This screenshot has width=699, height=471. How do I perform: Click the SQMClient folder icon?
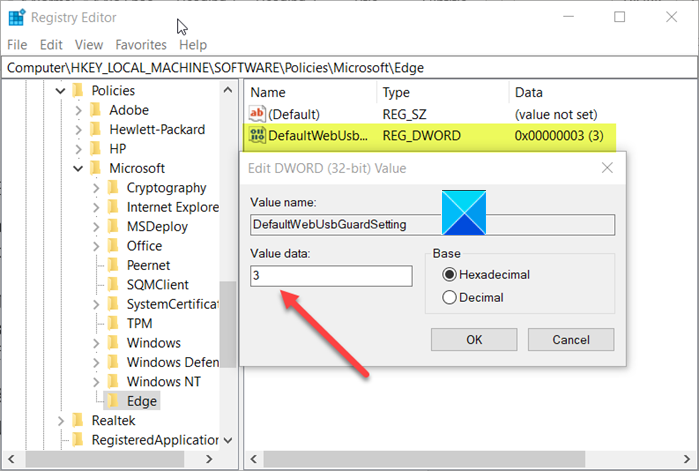(x=113, y=284)
